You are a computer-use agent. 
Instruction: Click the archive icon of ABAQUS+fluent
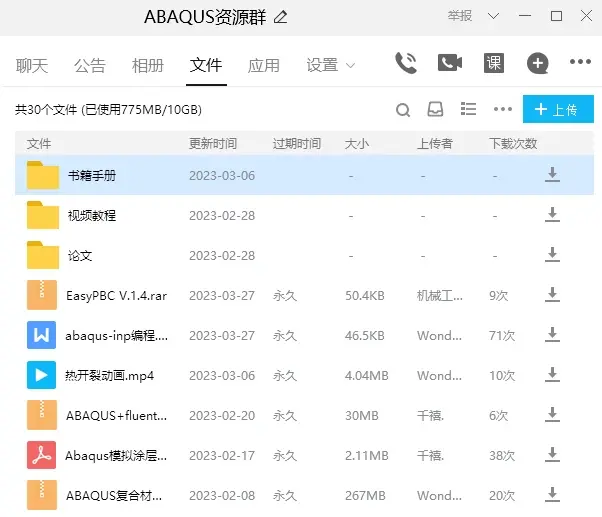coord(42,415)
